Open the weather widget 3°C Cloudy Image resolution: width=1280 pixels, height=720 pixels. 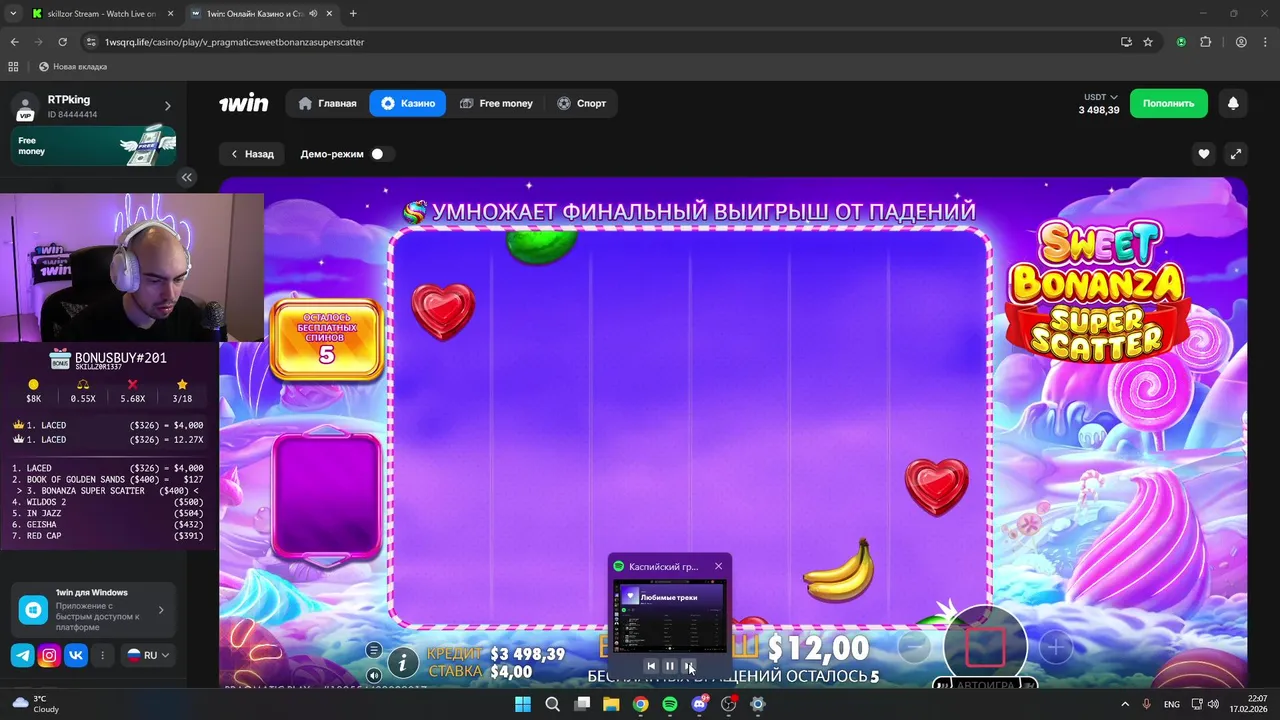coord(34,704)
